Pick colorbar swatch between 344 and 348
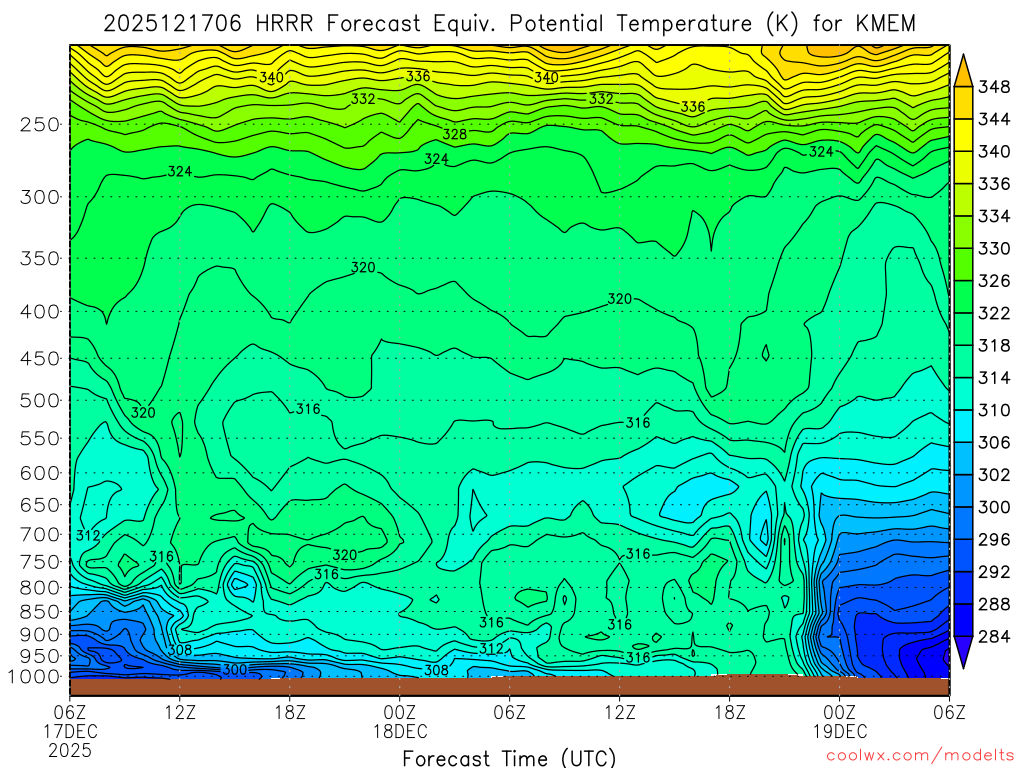This screenshot has width=1024, height=768. (x=963, y=103)
